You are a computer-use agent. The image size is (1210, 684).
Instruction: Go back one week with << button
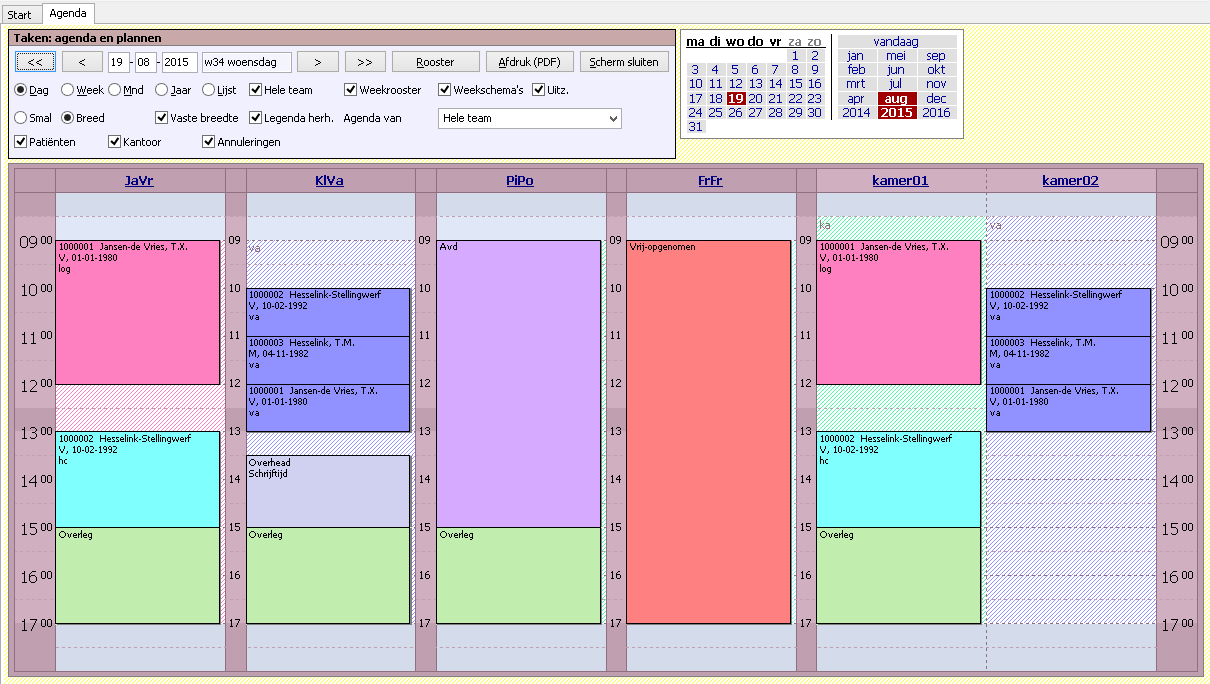point(35,62)
